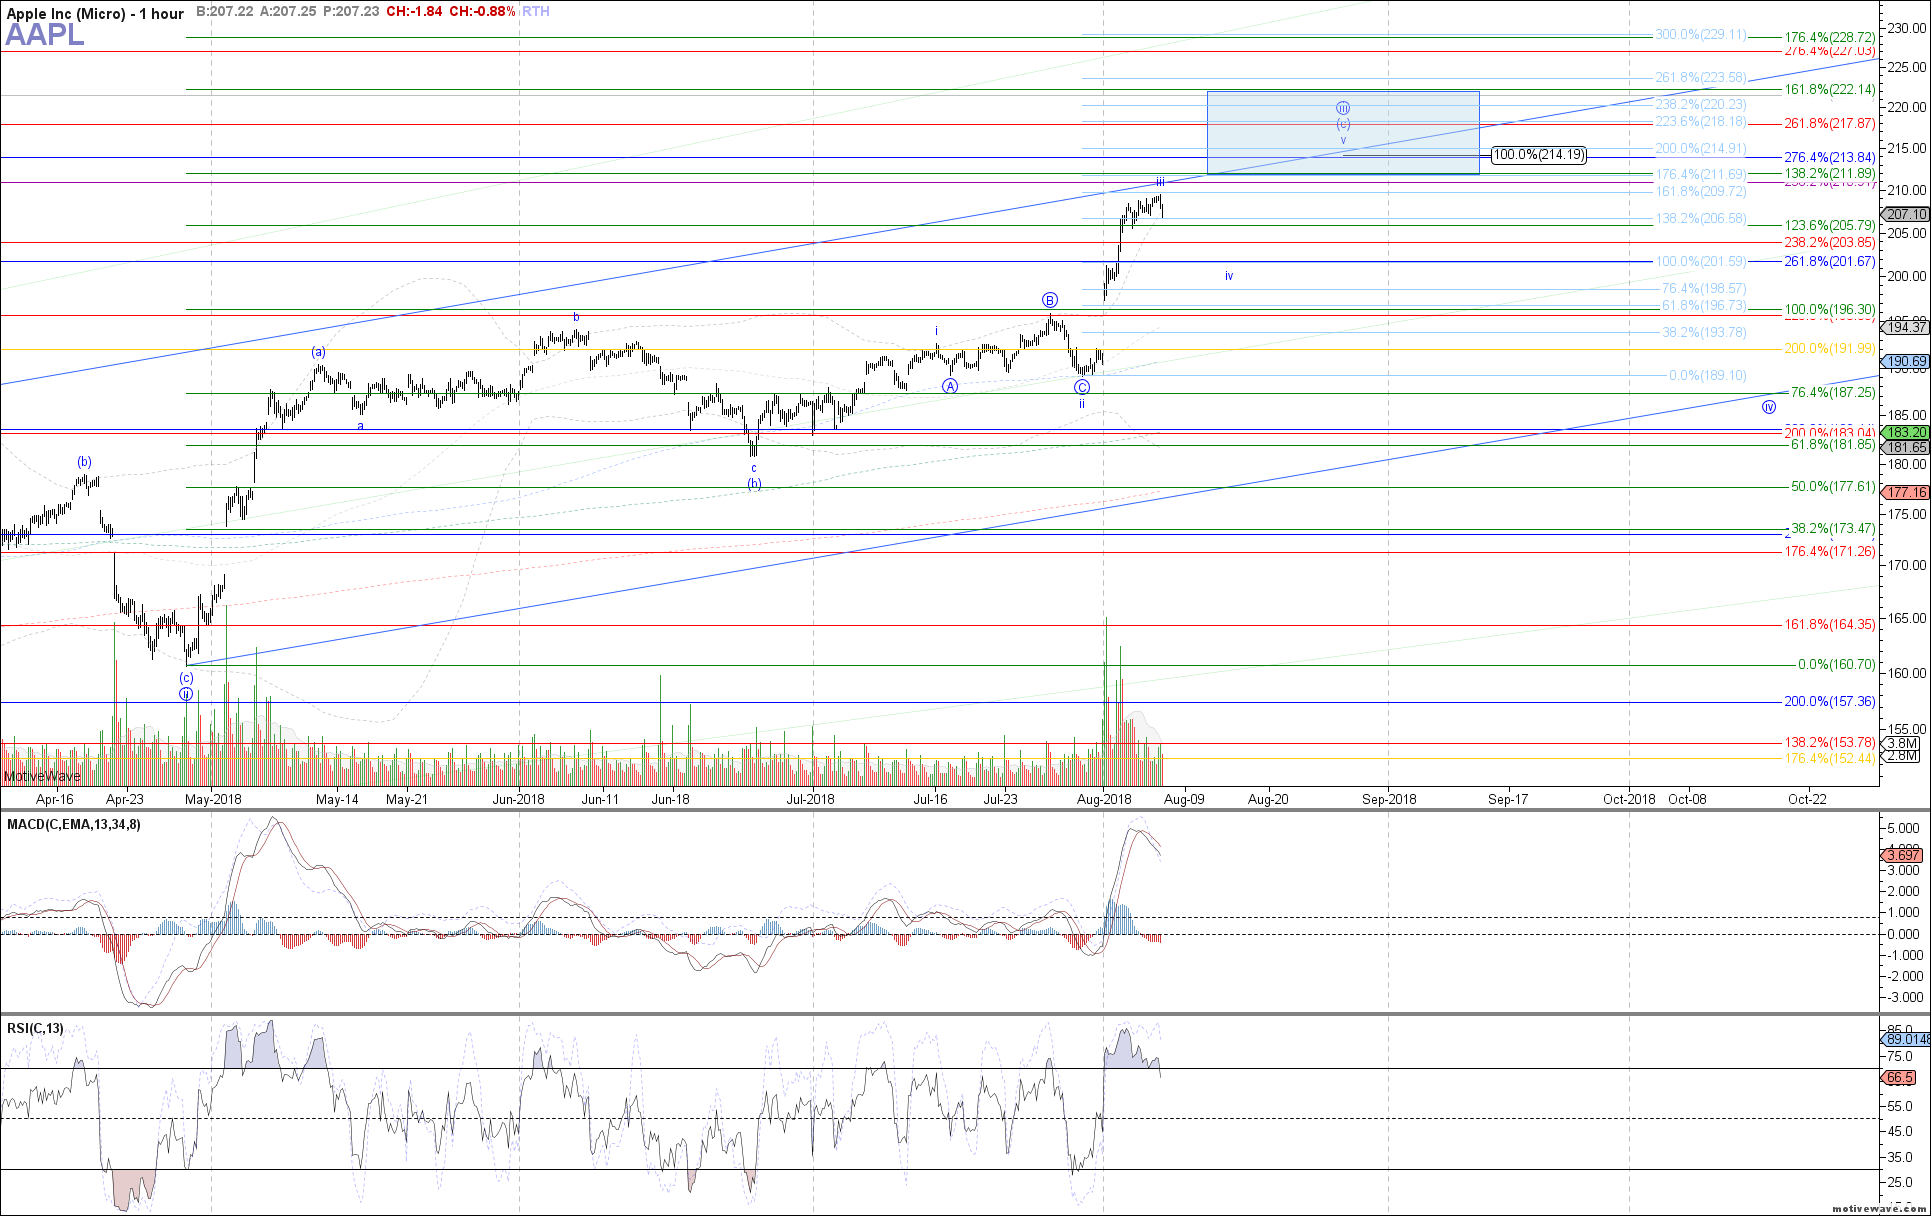Click the May-2018 date axis label
Image resolution: width=1931 pixels, height=1216 pixels.
(213, 799)
